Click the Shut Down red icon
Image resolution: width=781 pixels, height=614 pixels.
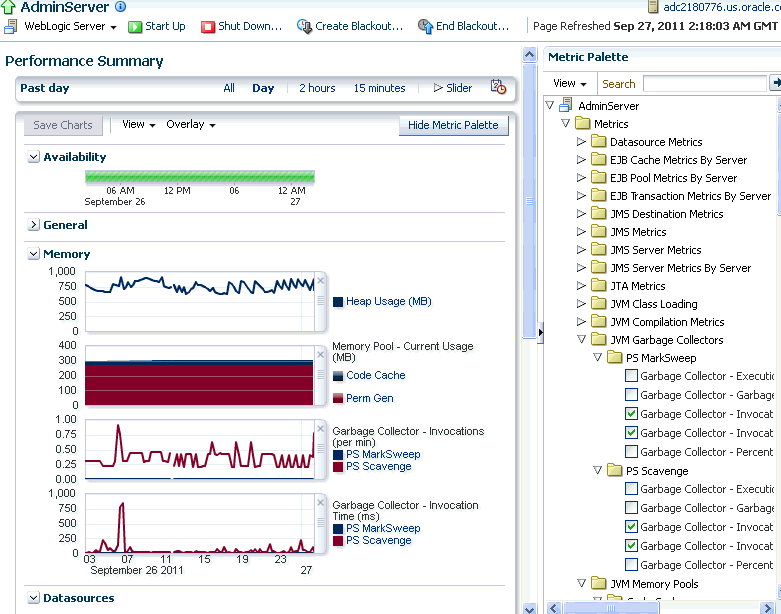click(x=208, y=27)
